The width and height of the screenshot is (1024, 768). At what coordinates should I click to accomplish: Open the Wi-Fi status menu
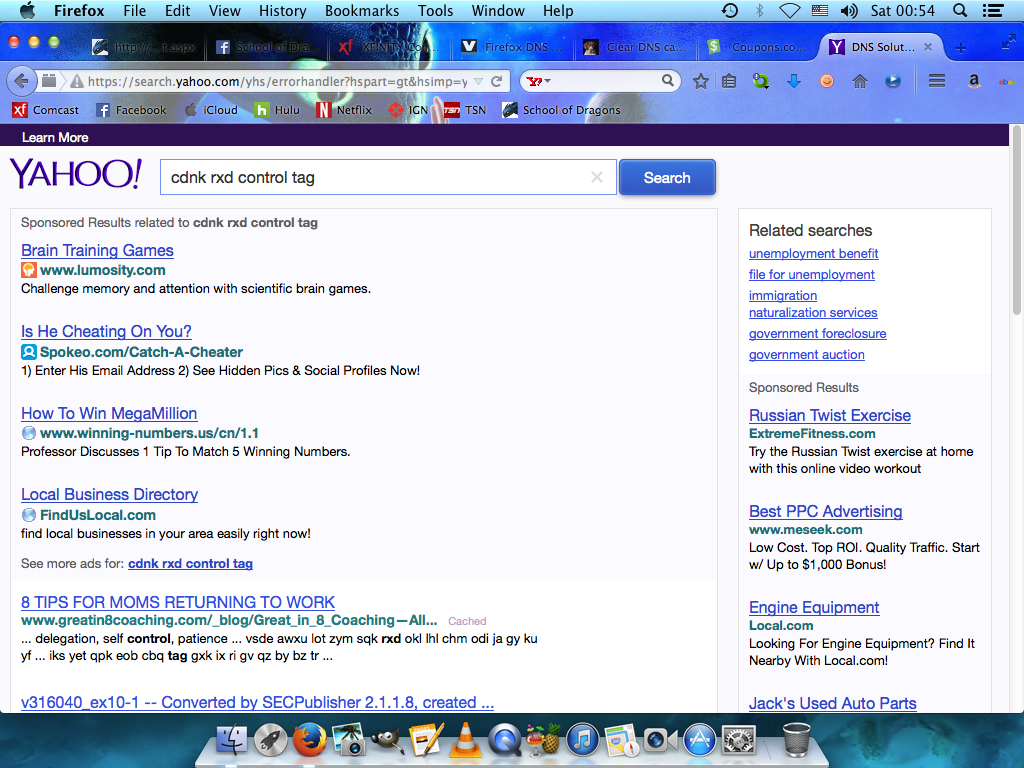[790, 10]
